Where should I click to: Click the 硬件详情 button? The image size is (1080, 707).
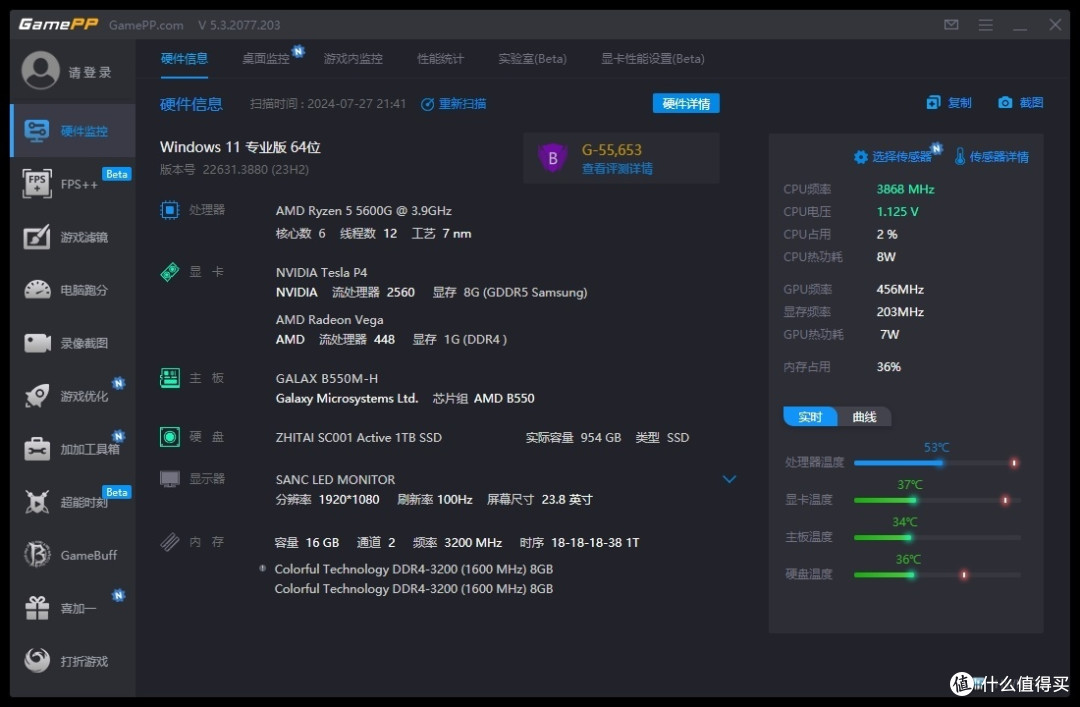coord(686,103)
